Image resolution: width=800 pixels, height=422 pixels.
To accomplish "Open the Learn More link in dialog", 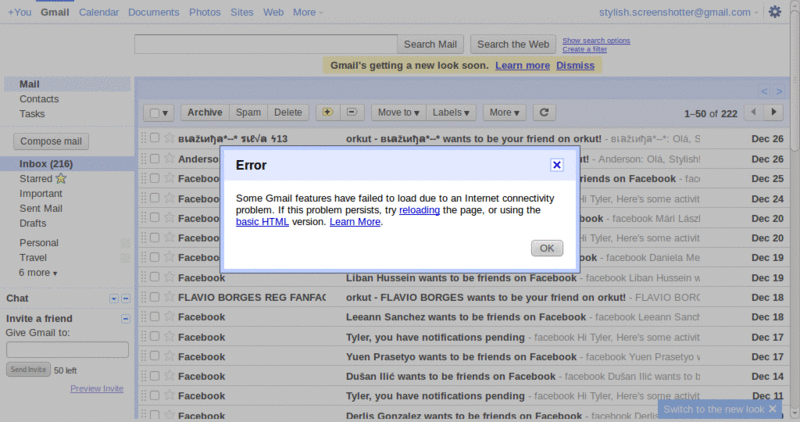I will click(x=355, y=221).
